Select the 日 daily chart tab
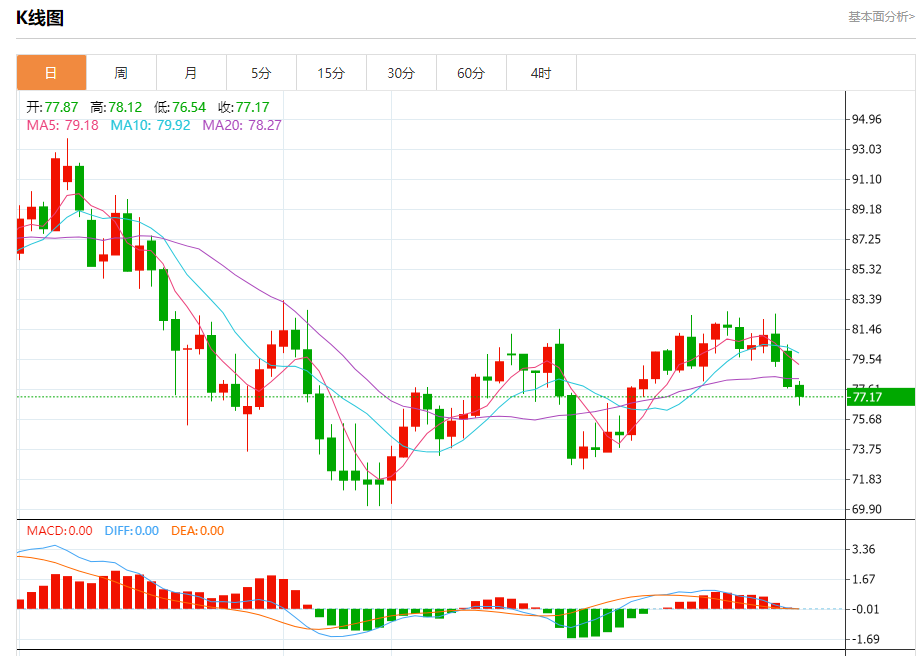The height and width of the screenshot is (656, 921). pos(52,73)
